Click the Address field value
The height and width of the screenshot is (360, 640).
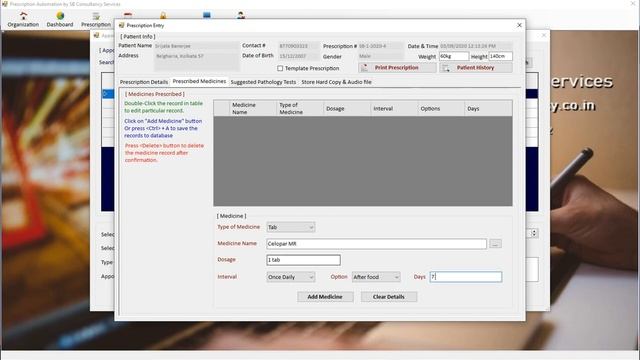[197, 61]
